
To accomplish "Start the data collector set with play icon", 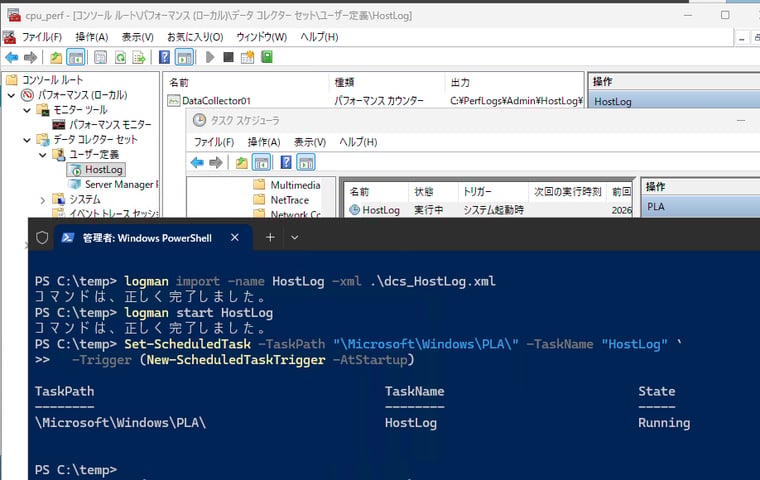I will click(x=210, y=57).
